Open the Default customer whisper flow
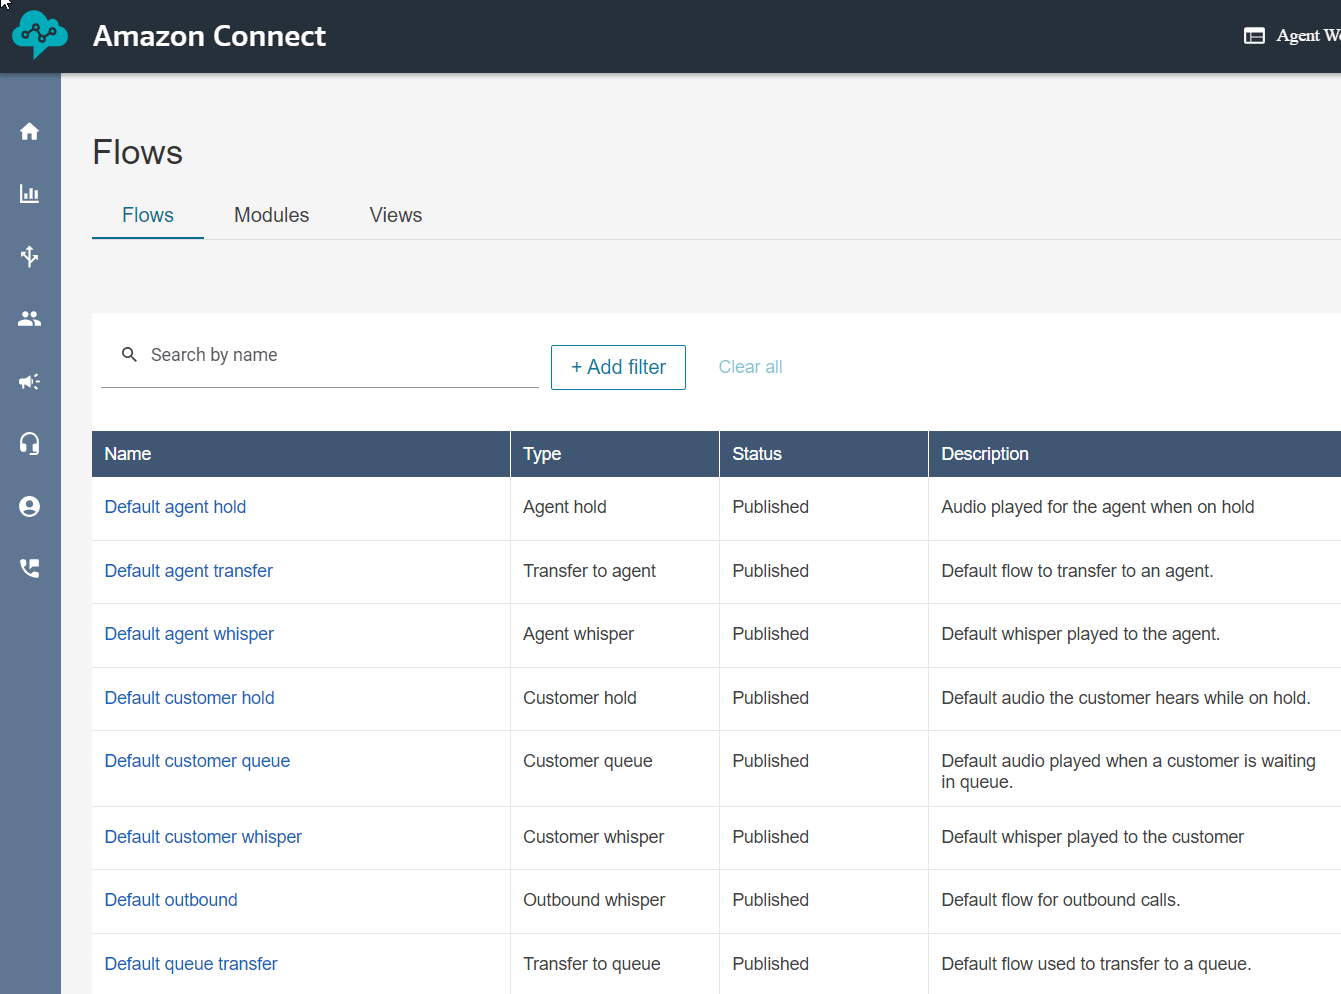 [203, 837]
